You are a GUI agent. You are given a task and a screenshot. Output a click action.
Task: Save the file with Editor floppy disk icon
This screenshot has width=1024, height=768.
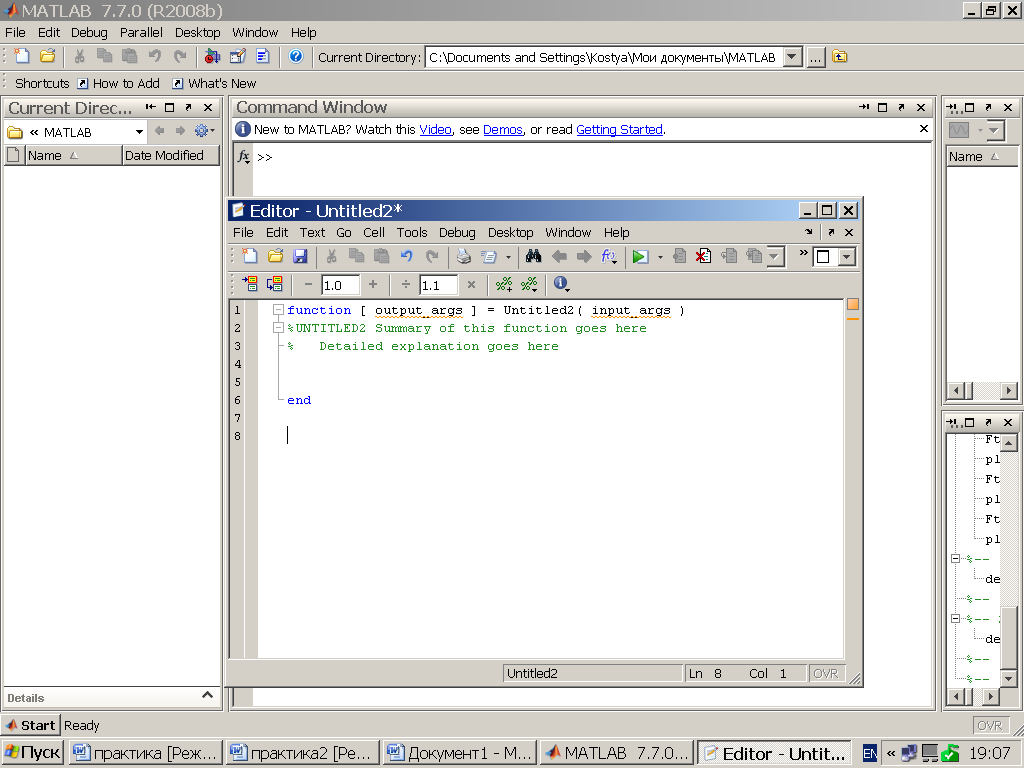(x=300, y=257)
